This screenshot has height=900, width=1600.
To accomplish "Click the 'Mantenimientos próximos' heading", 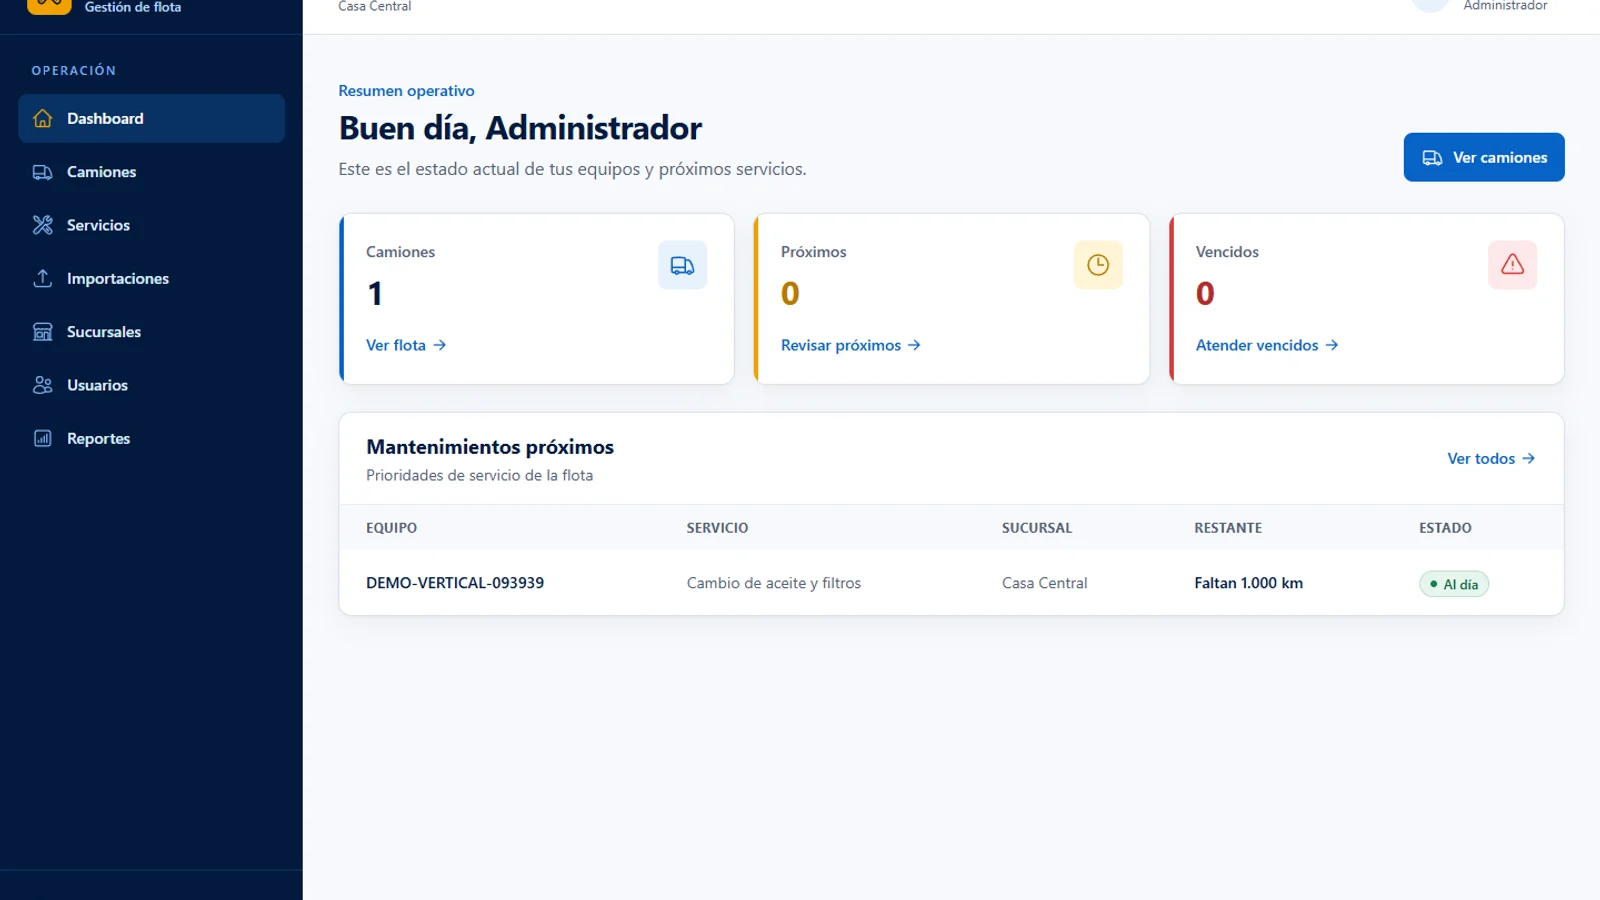I will 490,447.
